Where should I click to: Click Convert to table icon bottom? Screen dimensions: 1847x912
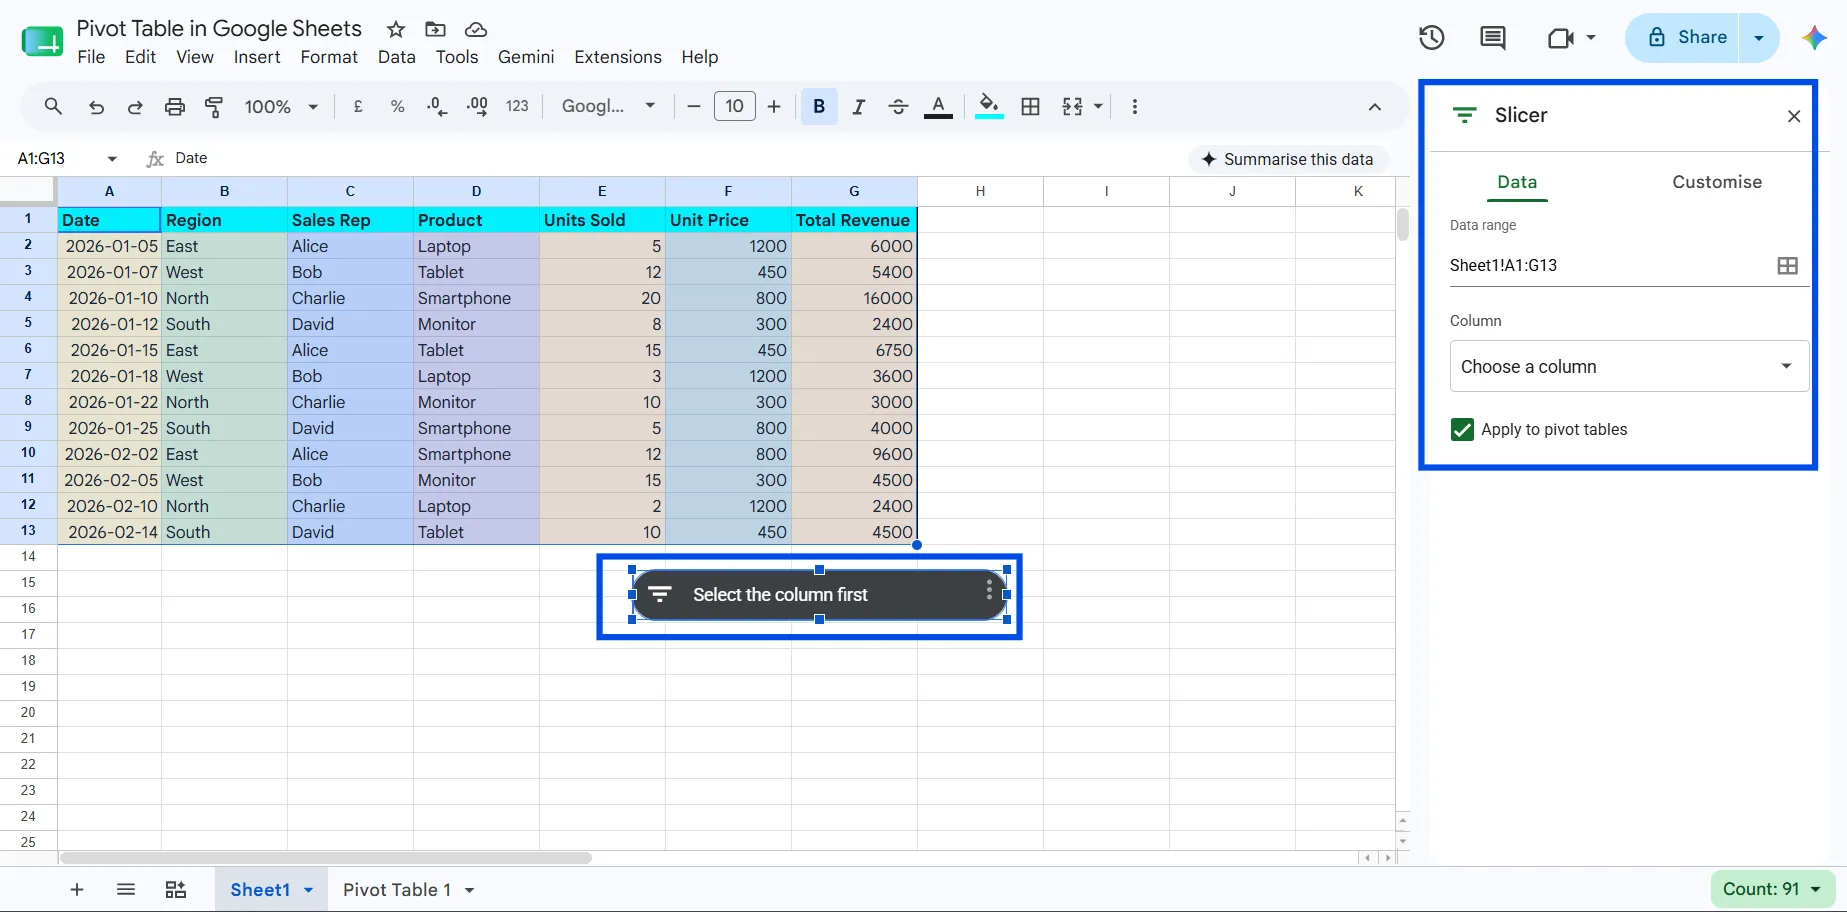pos(175,889)
